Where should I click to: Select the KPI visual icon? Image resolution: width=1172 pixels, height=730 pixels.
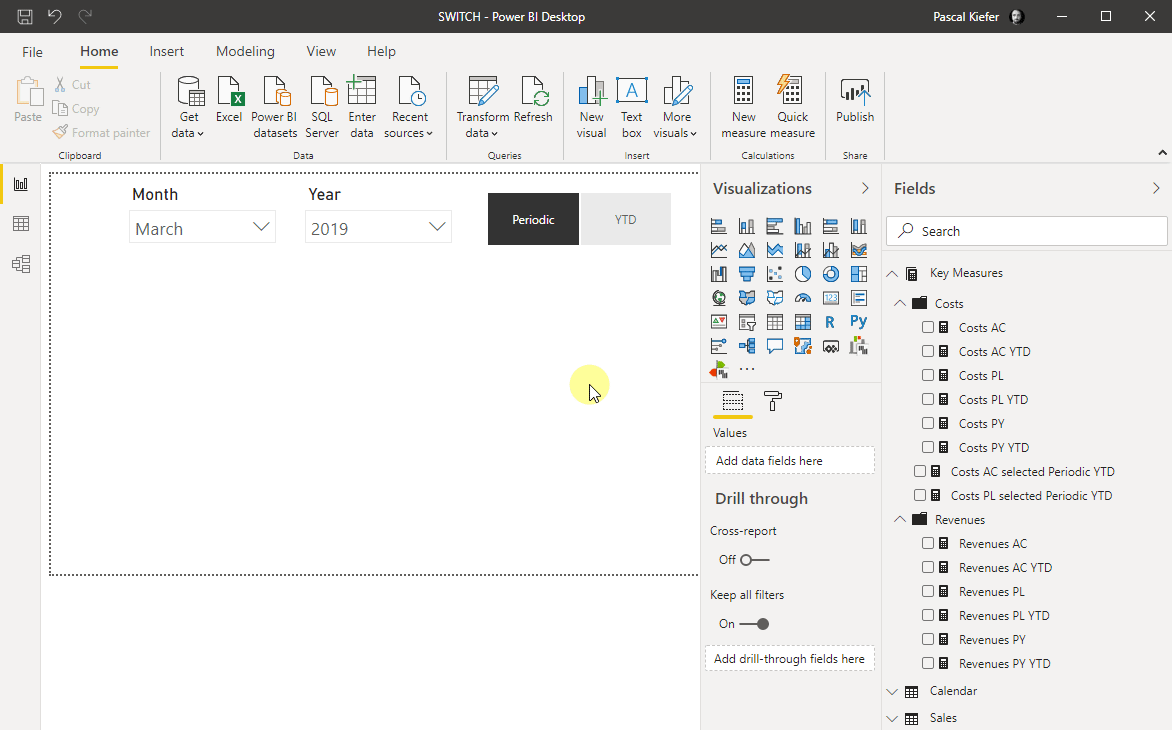719,322
